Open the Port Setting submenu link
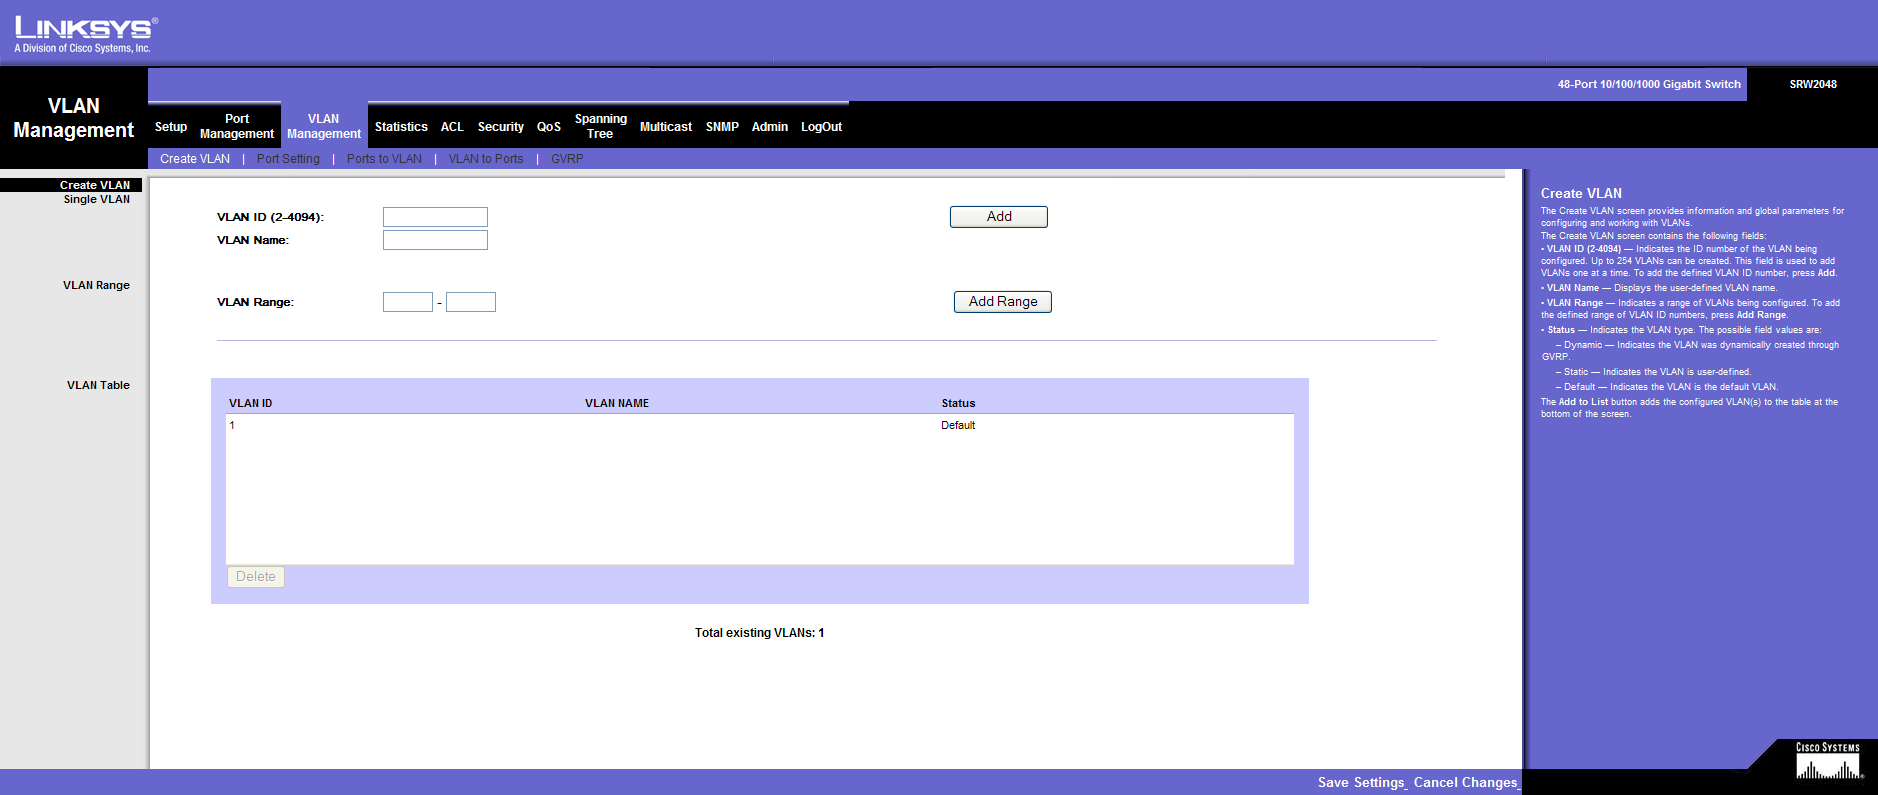The width and height of the screenshot is (1878, 795). tap(288, 159)
